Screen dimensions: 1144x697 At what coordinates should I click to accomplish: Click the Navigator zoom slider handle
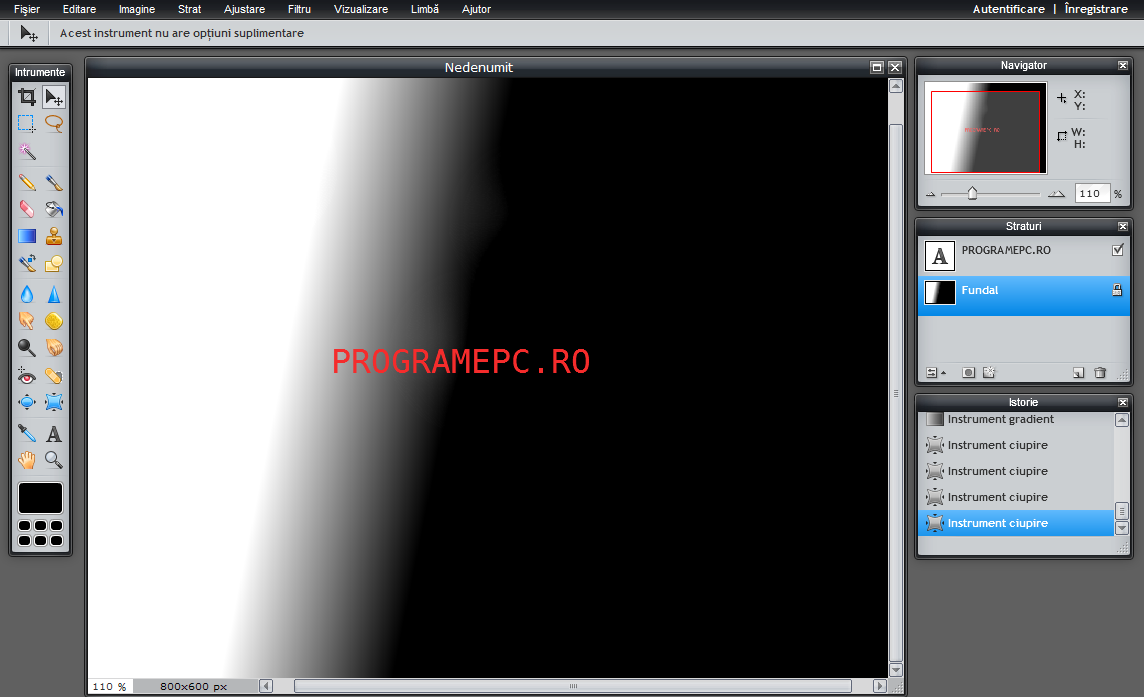972,193
